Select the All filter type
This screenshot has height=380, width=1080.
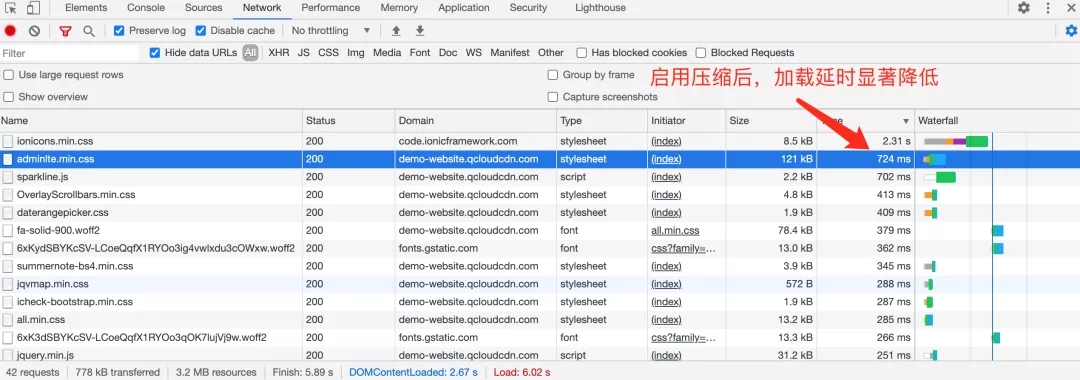(250, 53)
